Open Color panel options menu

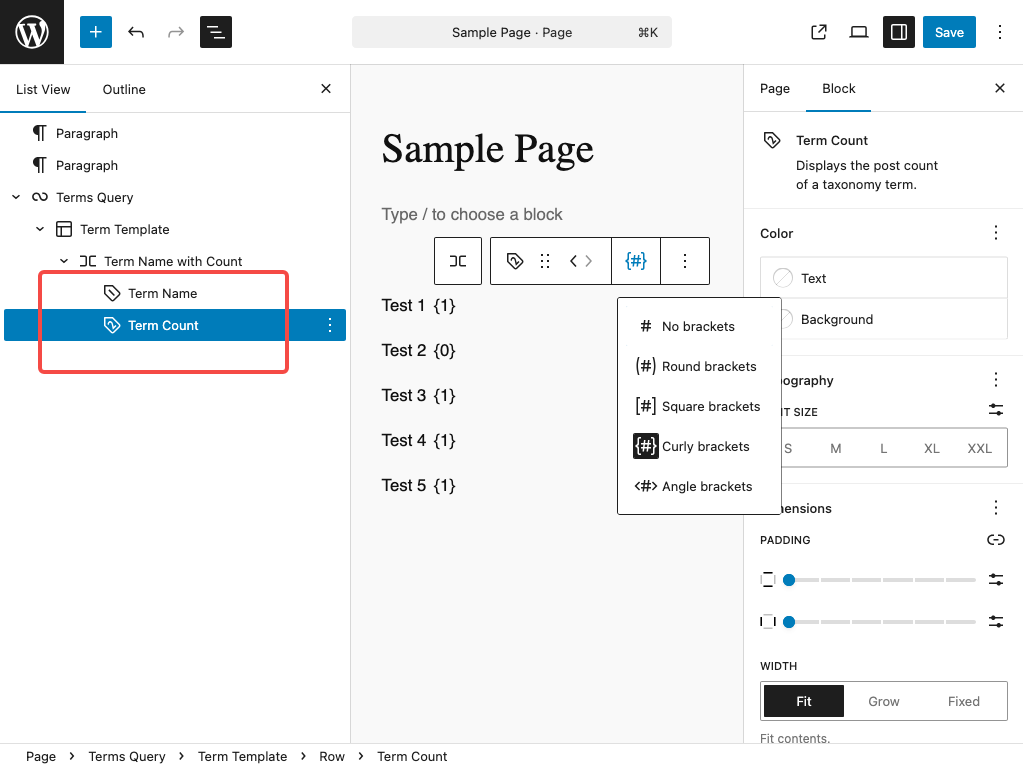[995, 233]
